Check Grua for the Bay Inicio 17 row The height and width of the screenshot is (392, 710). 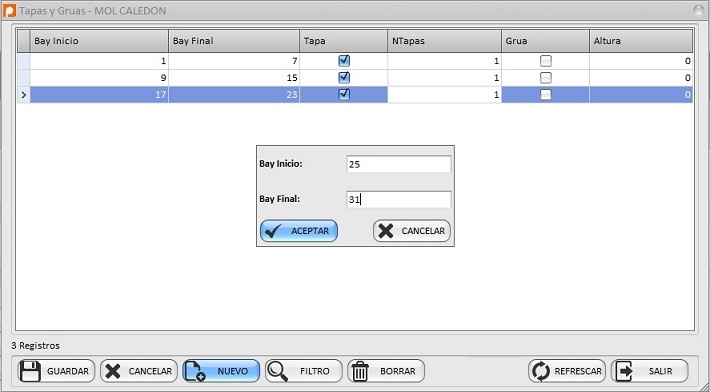click(x=546, y=94)
